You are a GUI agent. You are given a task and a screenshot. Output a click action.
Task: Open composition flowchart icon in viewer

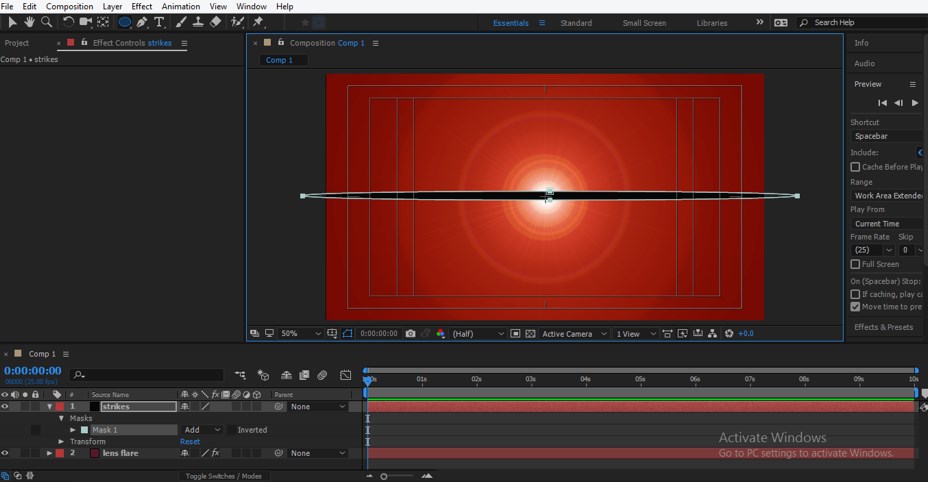713,333
